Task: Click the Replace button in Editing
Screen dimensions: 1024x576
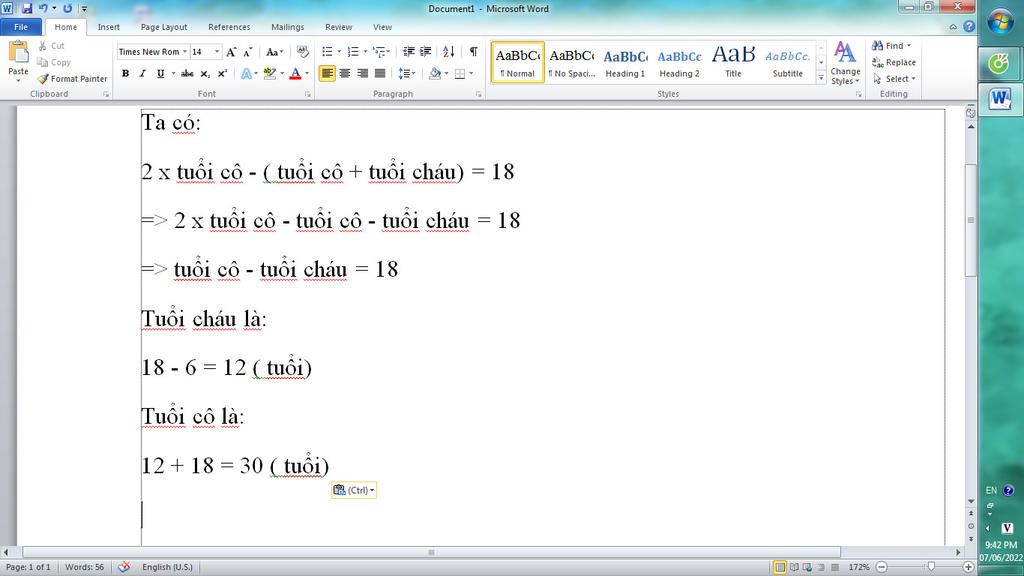Action: [x=893, y=62]
